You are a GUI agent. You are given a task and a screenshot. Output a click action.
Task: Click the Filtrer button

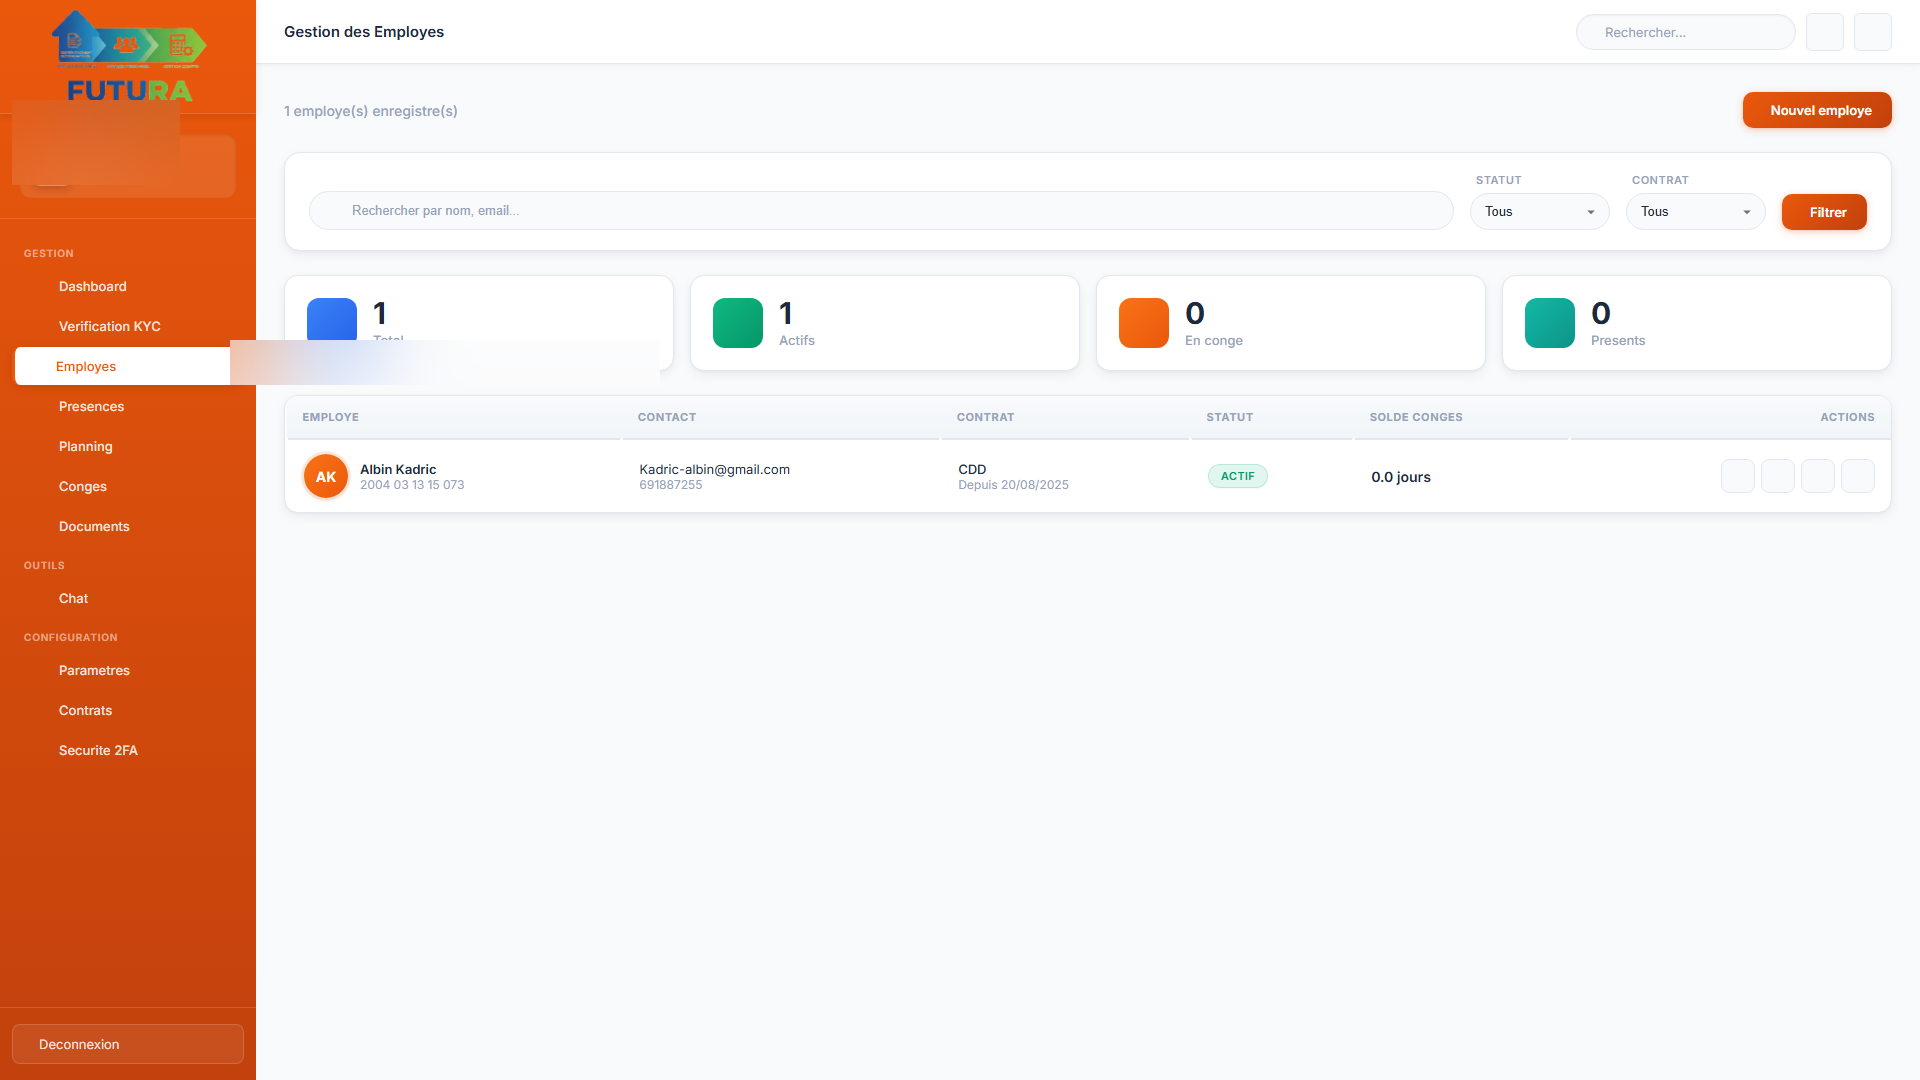tap(1824, 212)
